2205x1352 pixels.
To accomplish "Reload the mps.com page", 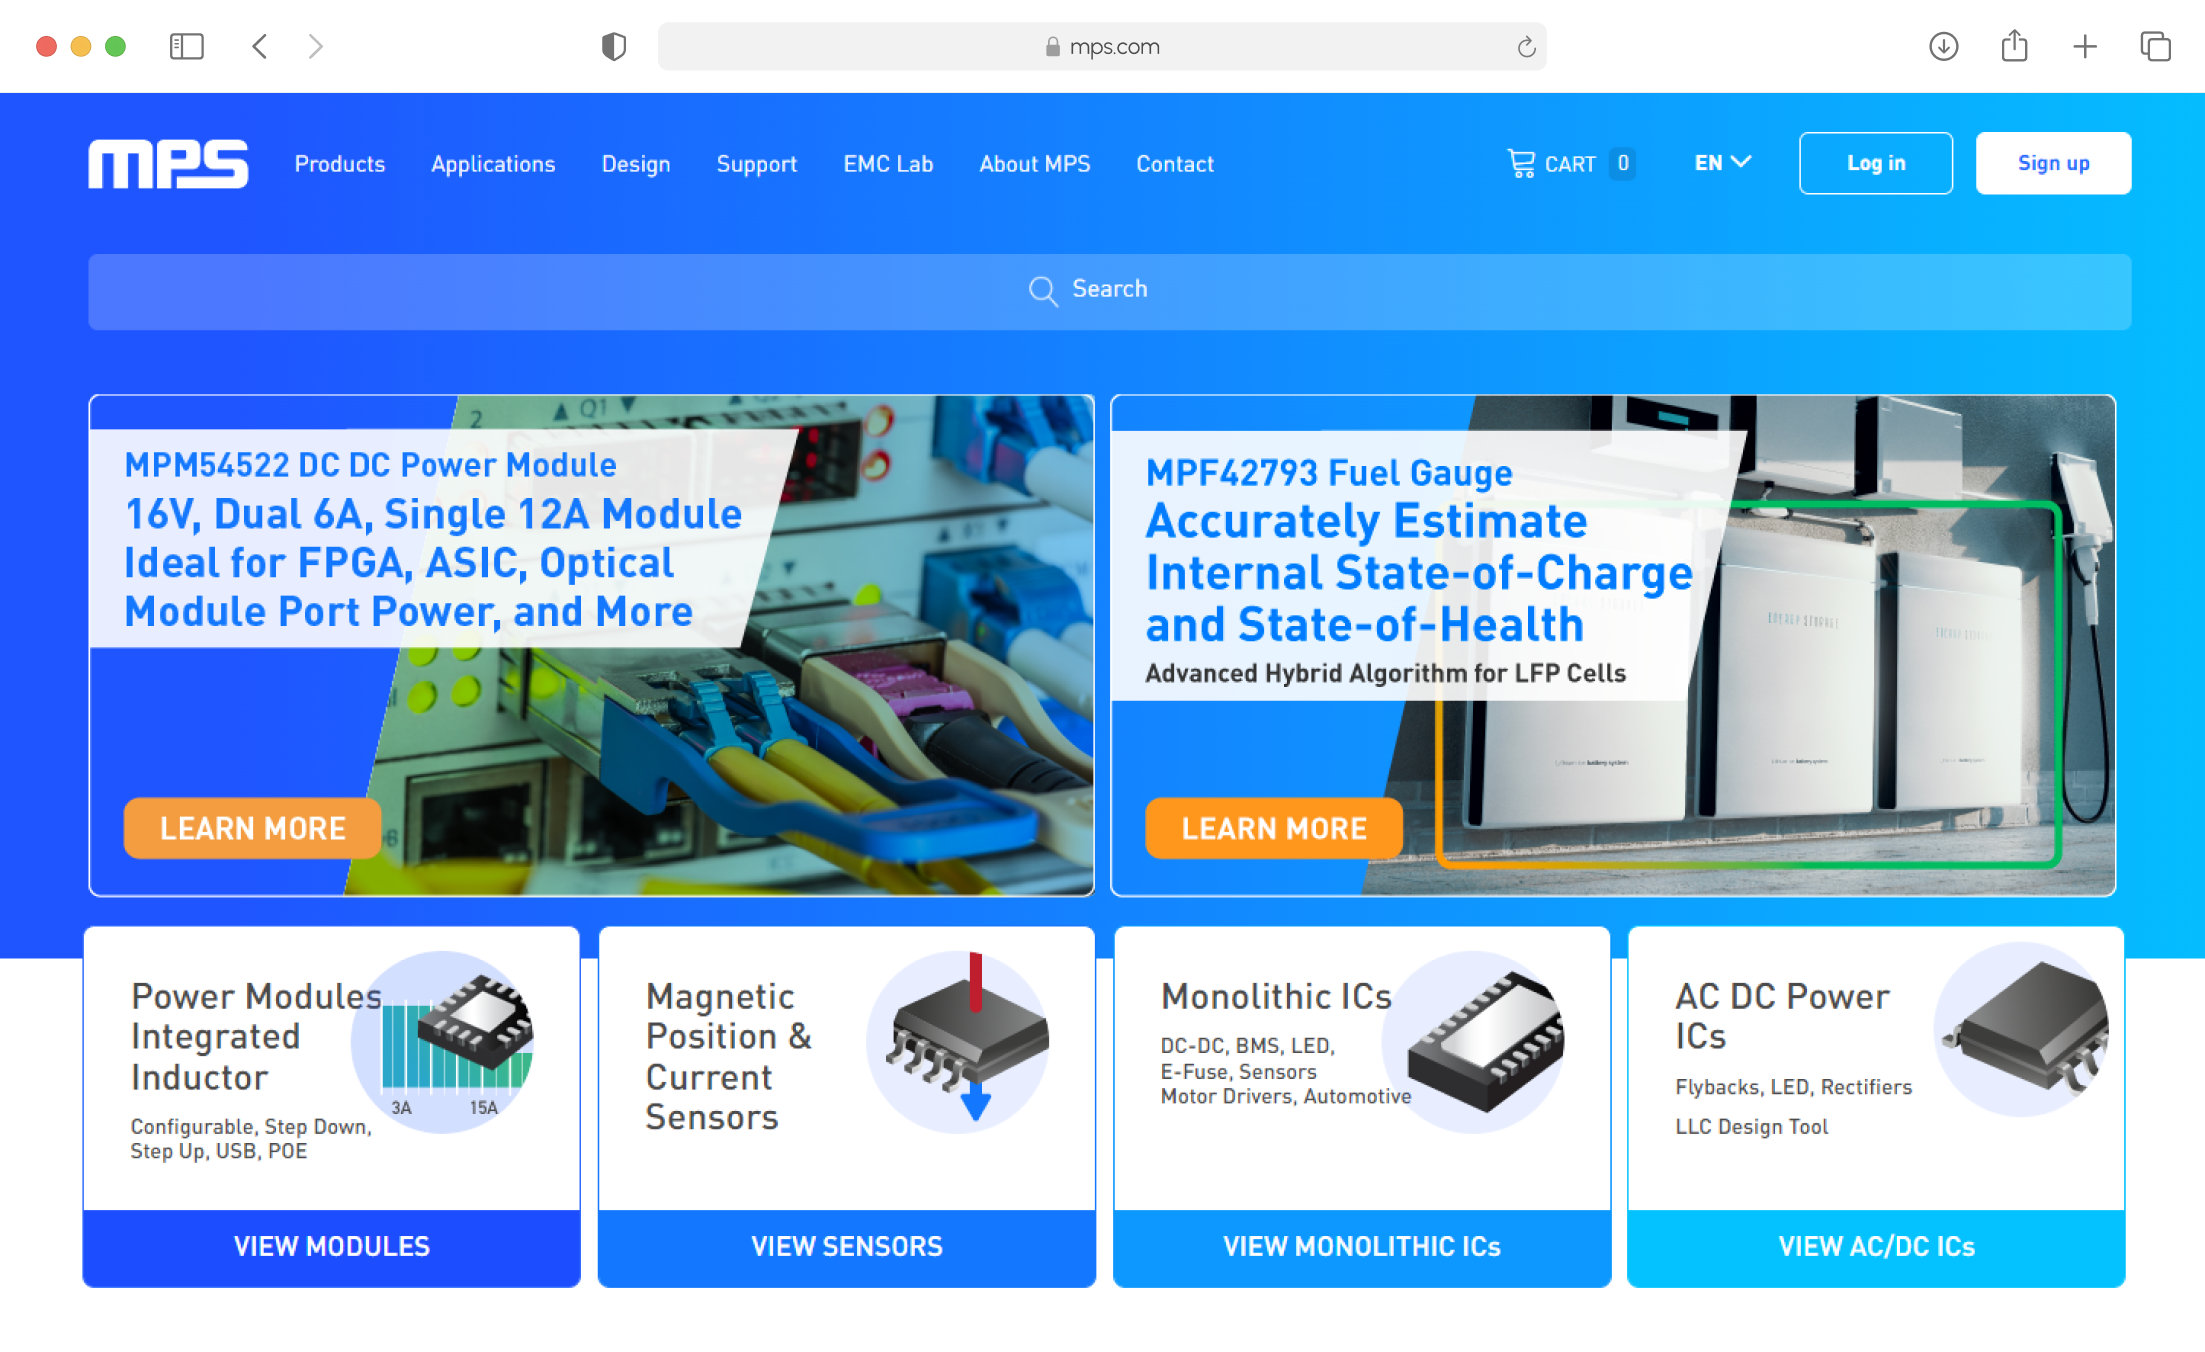I will tap(1525, 46).
